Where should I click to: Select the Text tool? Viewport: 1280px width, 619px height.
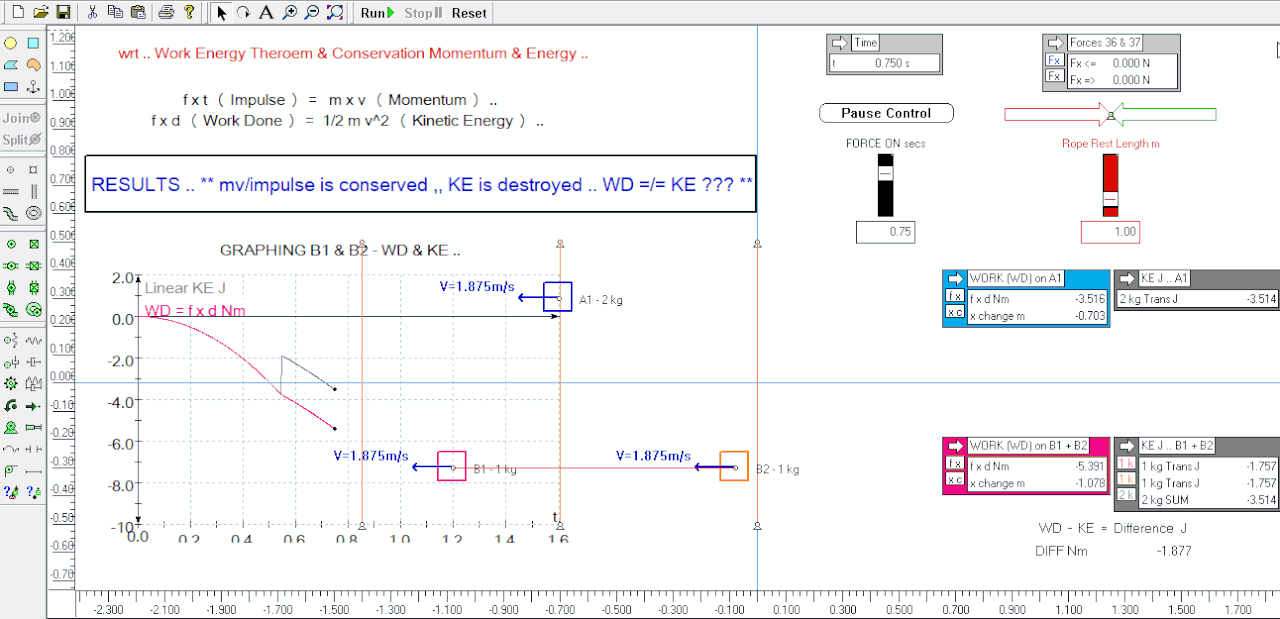point(266,12)
